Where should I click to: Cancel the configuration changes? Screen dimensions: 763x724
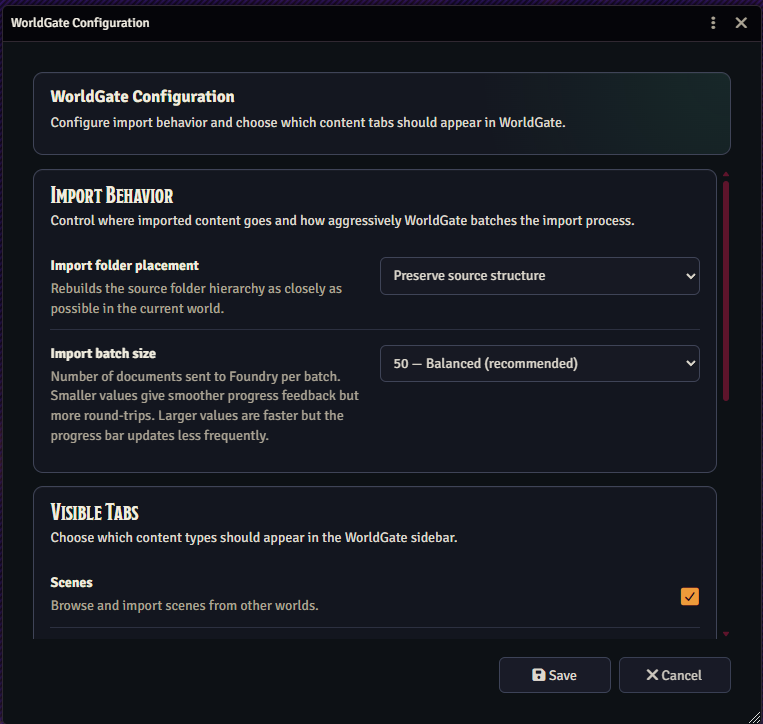click(x=674, y=675)
